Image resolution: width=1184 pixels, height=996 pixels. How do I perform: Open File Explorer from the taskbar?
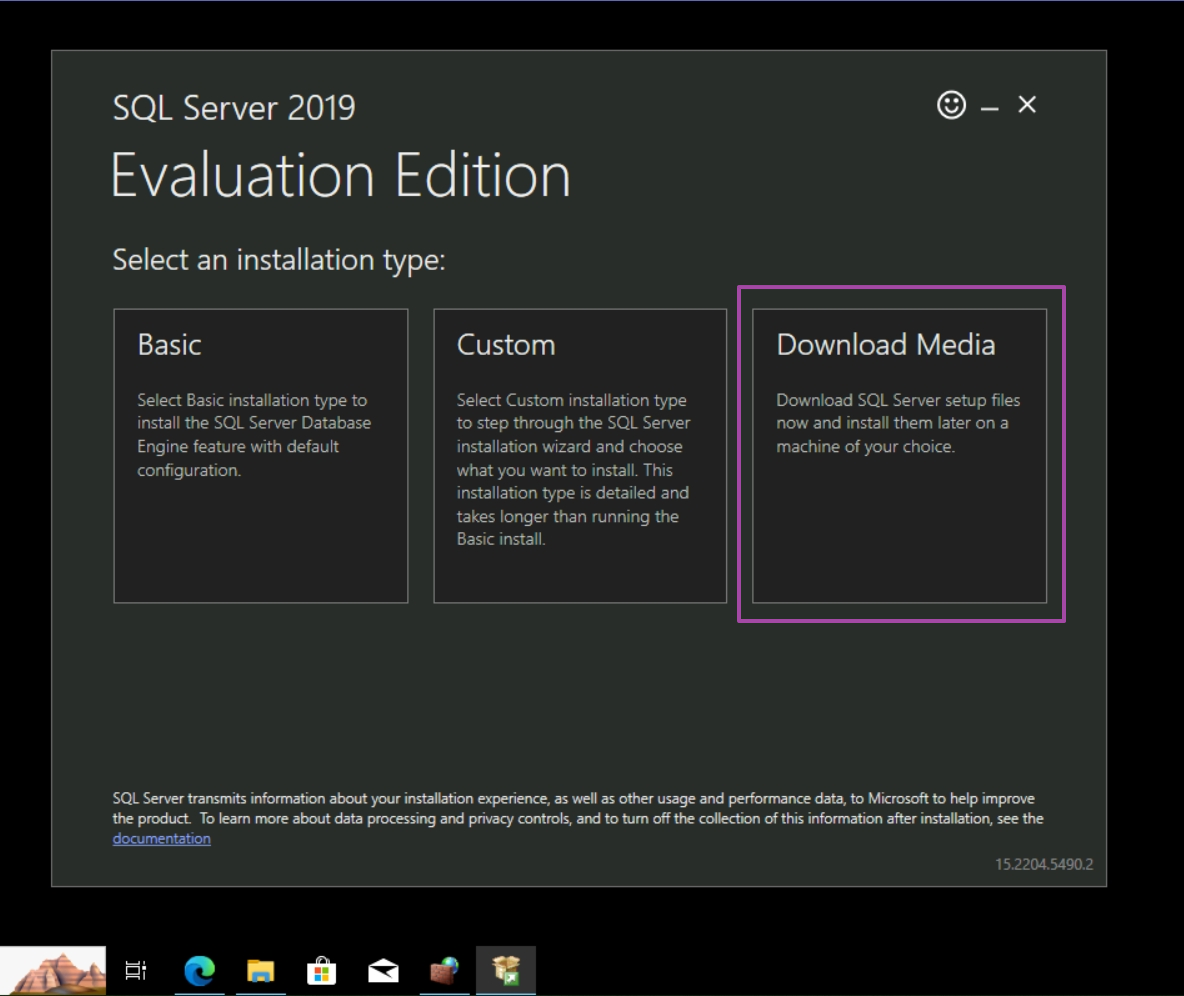pos(261,970)
